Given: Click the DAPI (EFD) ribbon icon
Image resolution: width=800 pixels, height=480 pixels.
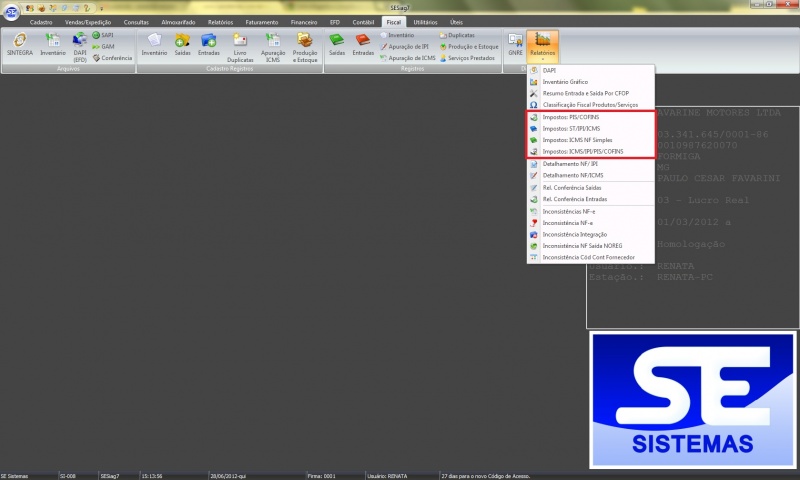Looking at the screenshot, I should point(80,45).
